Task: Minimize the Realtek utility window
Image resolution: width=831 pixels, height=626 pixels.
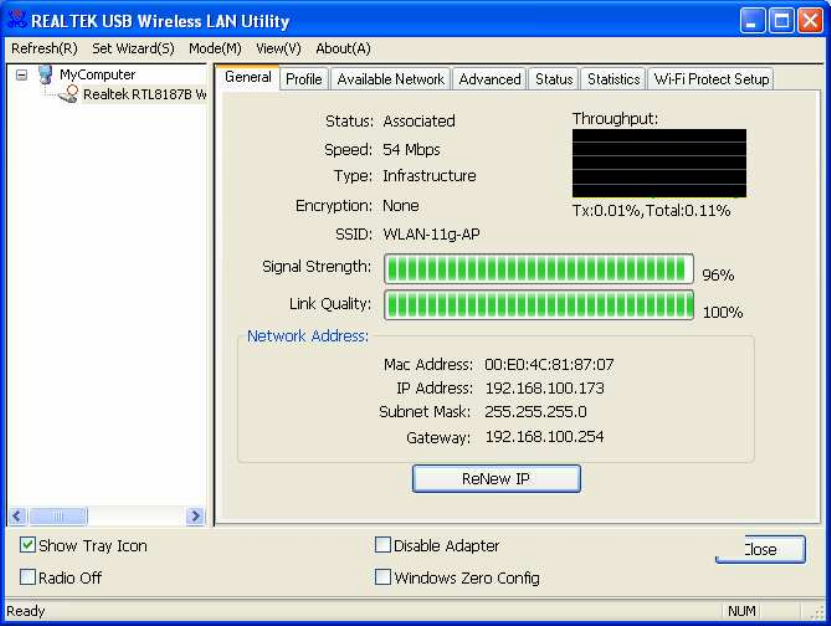Action: click(x=753, y=21)
